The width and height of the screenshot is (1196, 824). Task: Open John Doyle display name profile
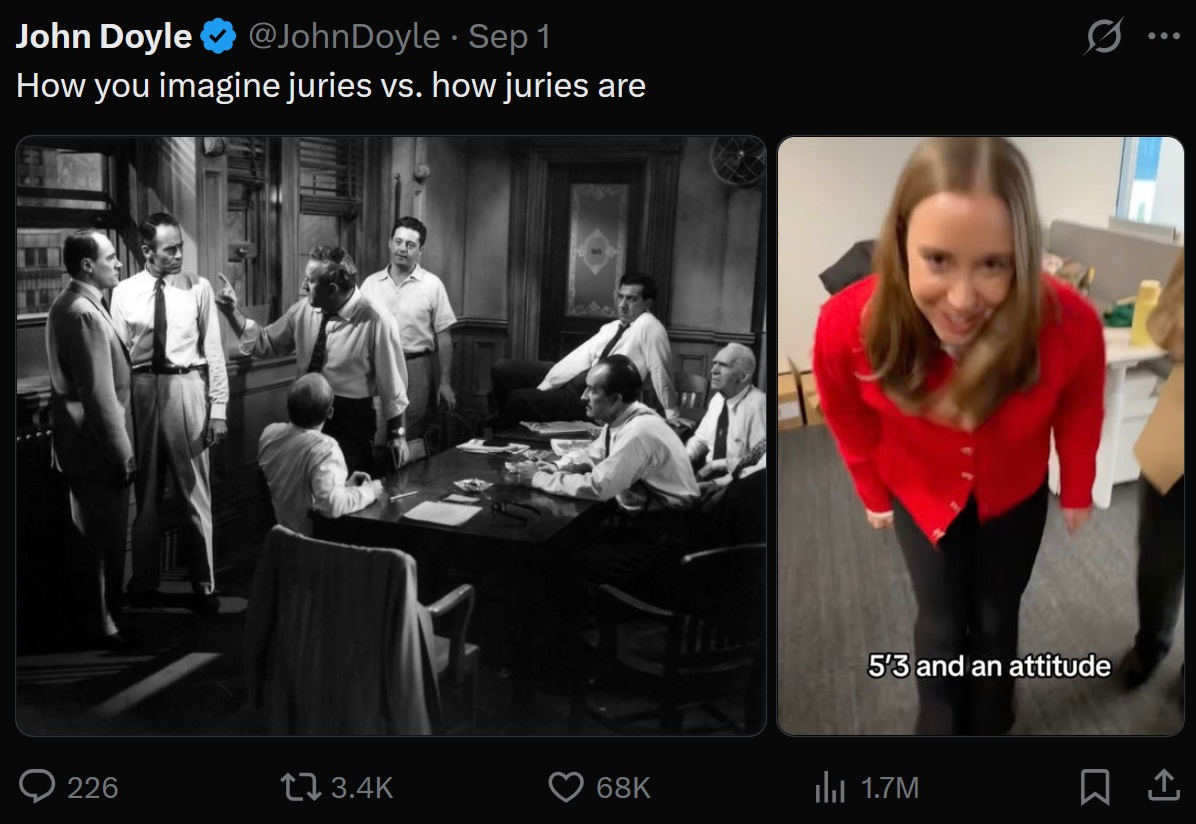(104, 36)
